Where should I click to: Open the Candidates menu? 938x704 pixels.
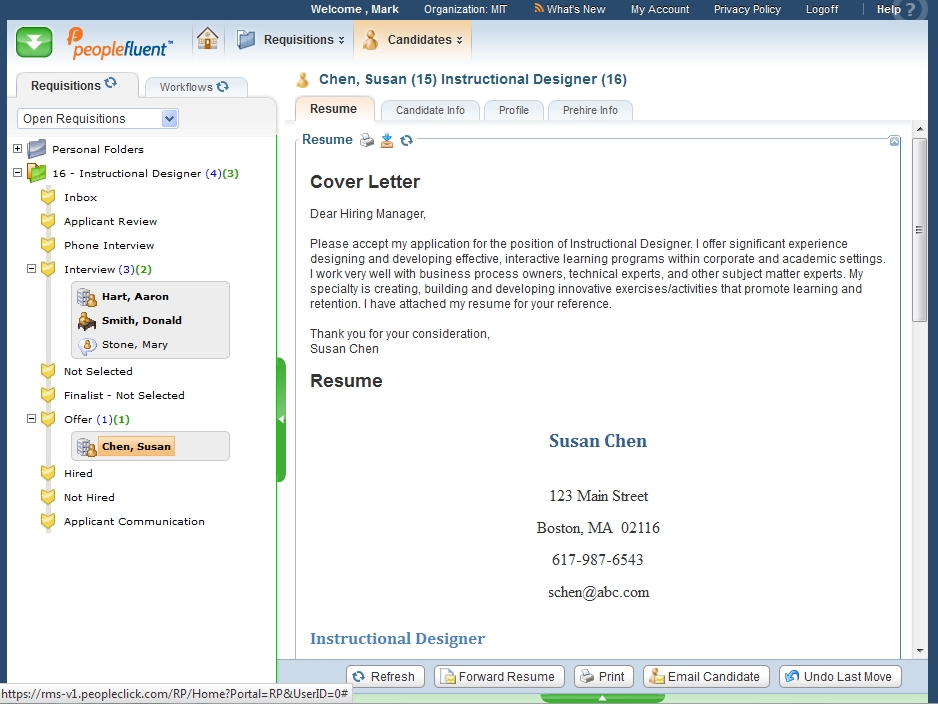(x=414, y=40)
